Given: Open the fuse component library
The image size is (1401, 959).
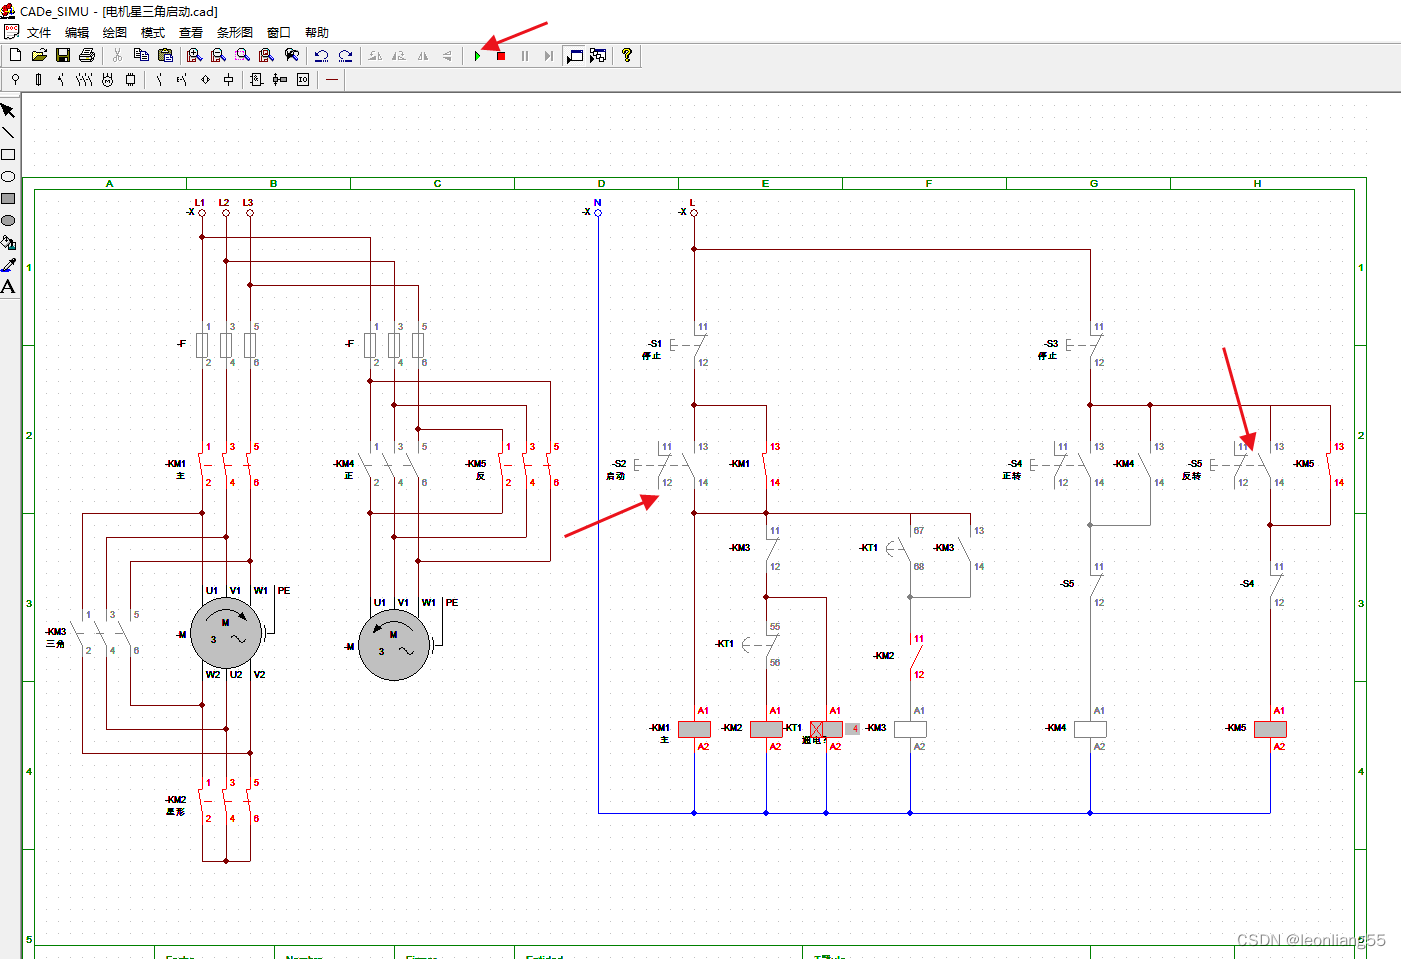Looking at the screenshot, I should pos(38,80).
